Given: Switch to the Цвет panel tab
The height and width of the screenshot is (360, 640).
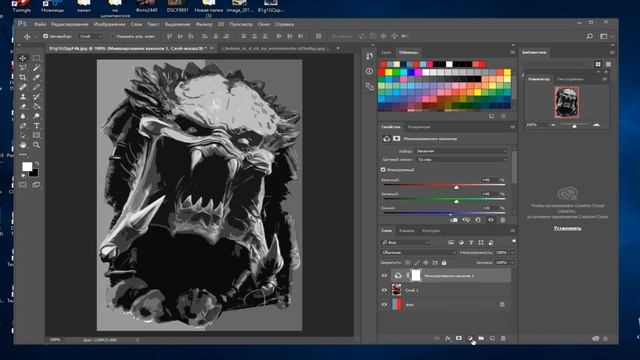Looking at the screenshot, I should pyautogui.click(x=386, y=53).
